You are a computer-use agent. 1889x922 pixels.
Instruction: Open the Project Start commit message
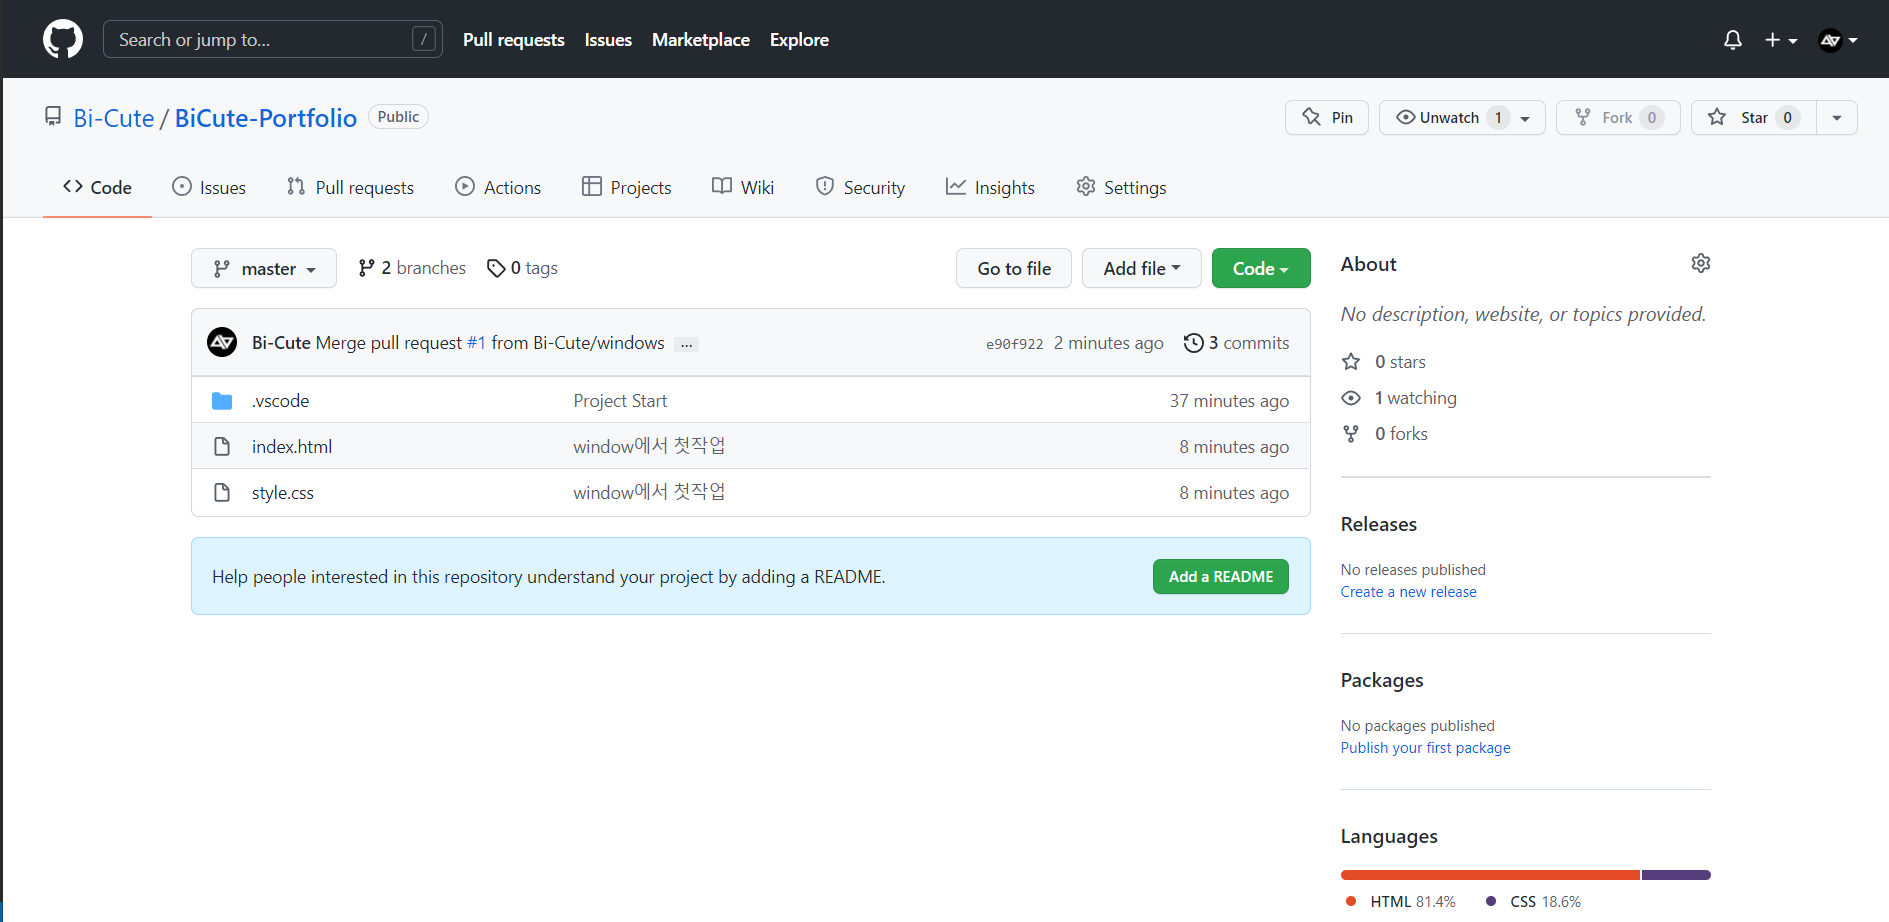point(620,401)
